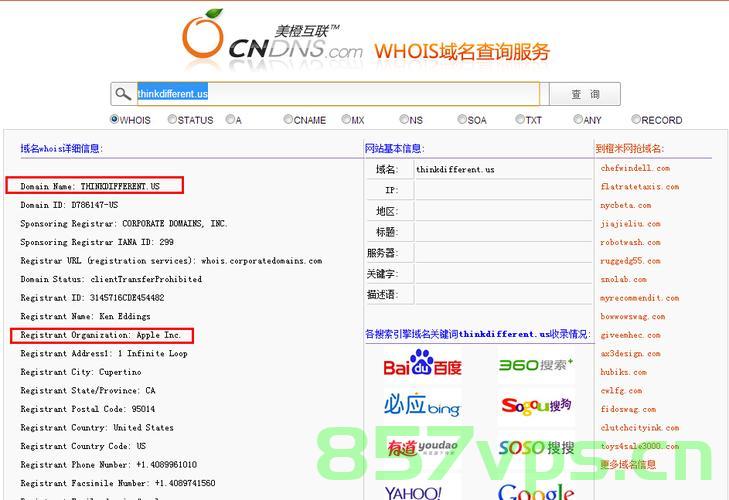Click Domain ID: D786147-US text

[69, 205]
